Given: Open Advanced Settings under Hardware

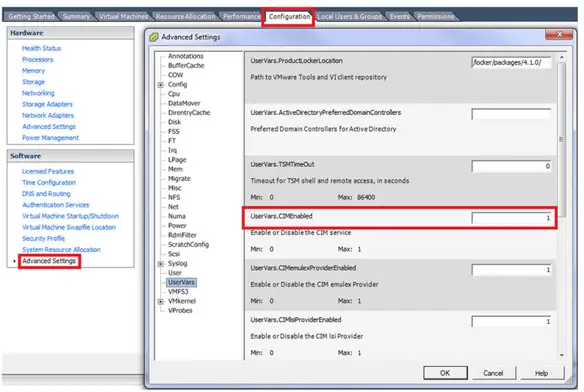Looking at the screenshot, I should [49, 126].
